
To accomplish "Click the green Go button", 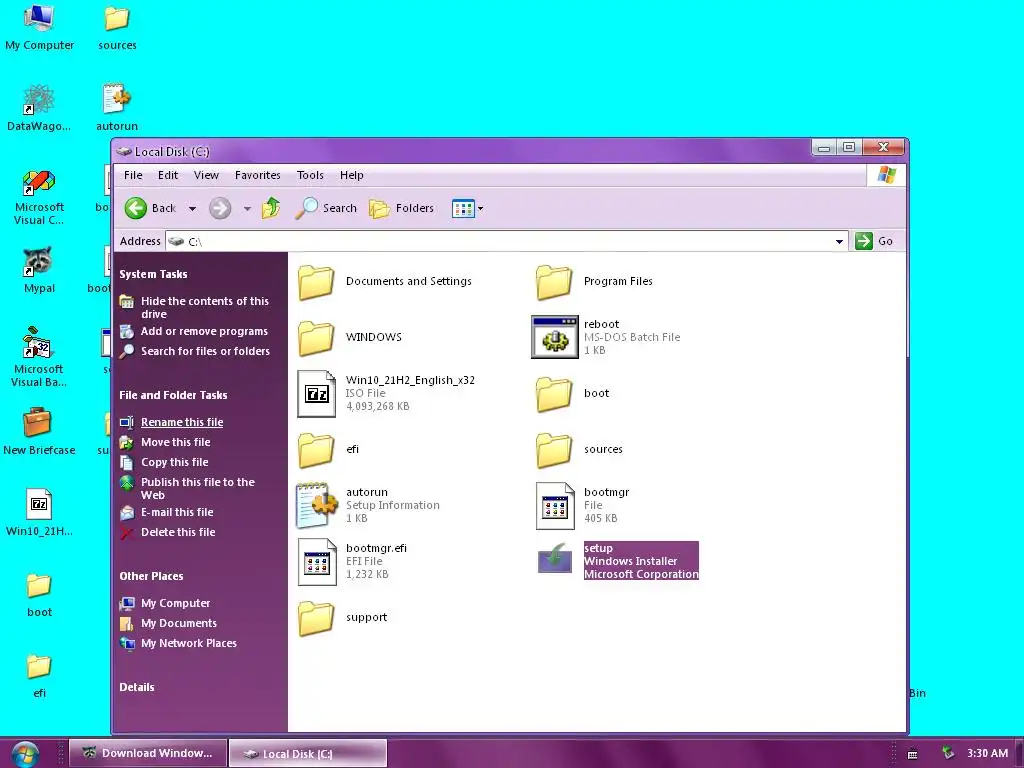I will 874,241.
